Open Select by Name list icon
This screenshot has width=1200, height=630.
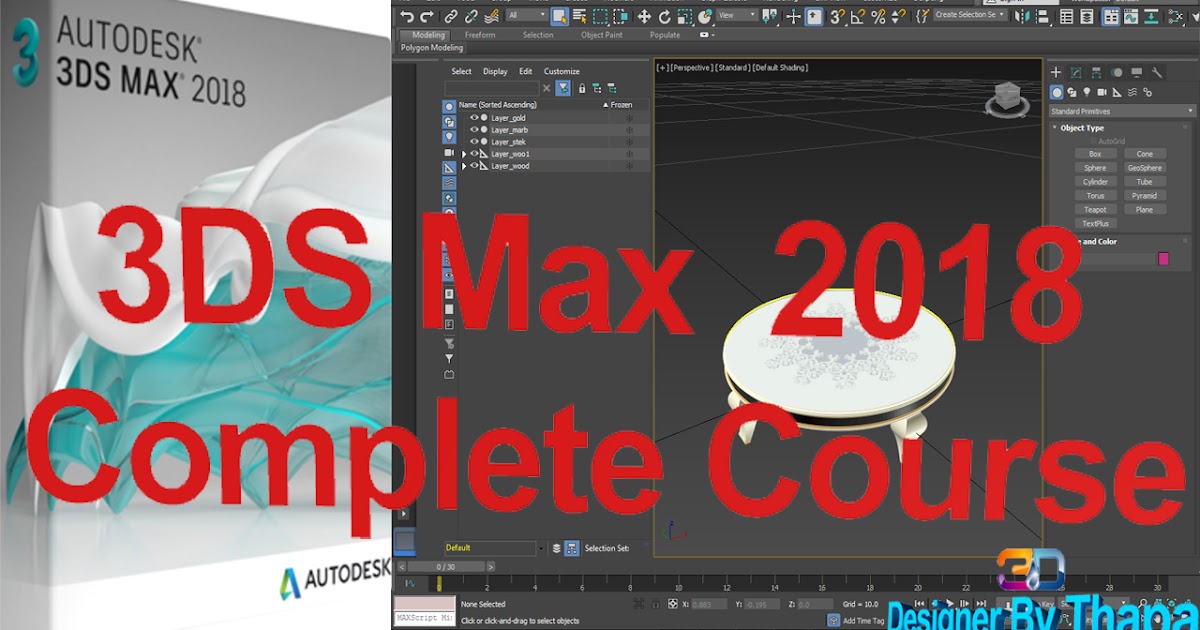coord(580,16)
